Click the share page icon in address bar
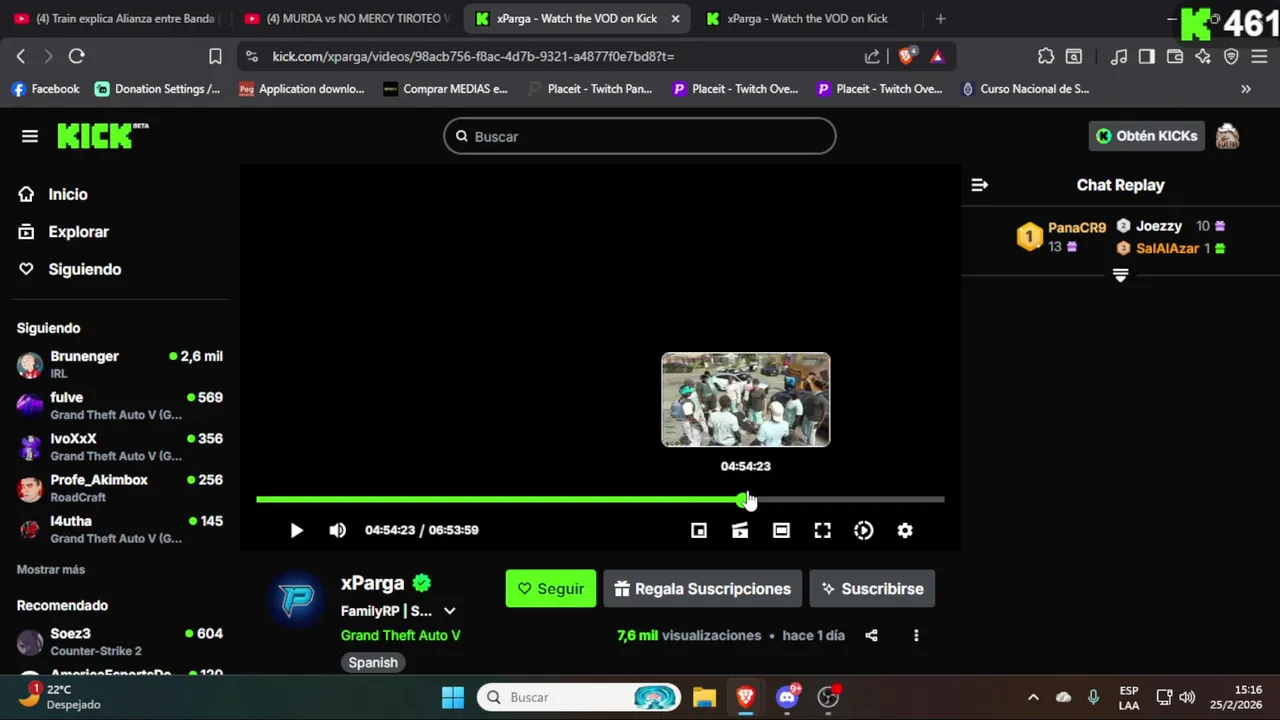The height and width of the screenshot is (720, 1280). [x=872, y=57]
